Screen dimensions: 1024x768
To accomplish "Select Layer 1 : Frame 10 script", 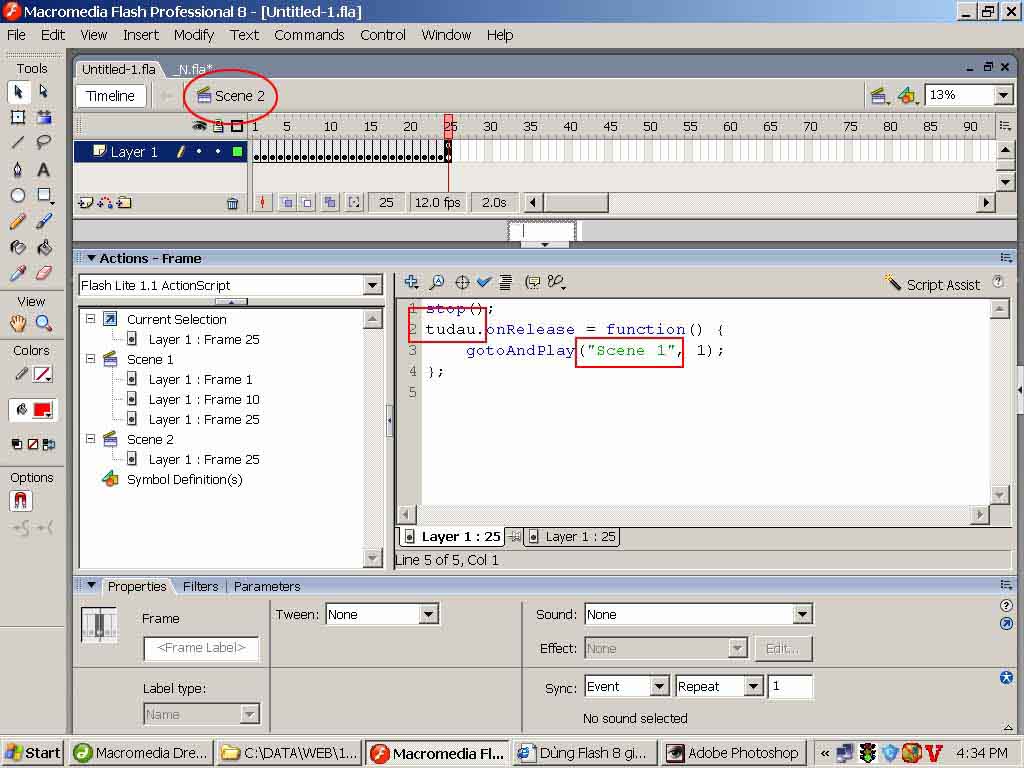I will click(x=203, y=400).
